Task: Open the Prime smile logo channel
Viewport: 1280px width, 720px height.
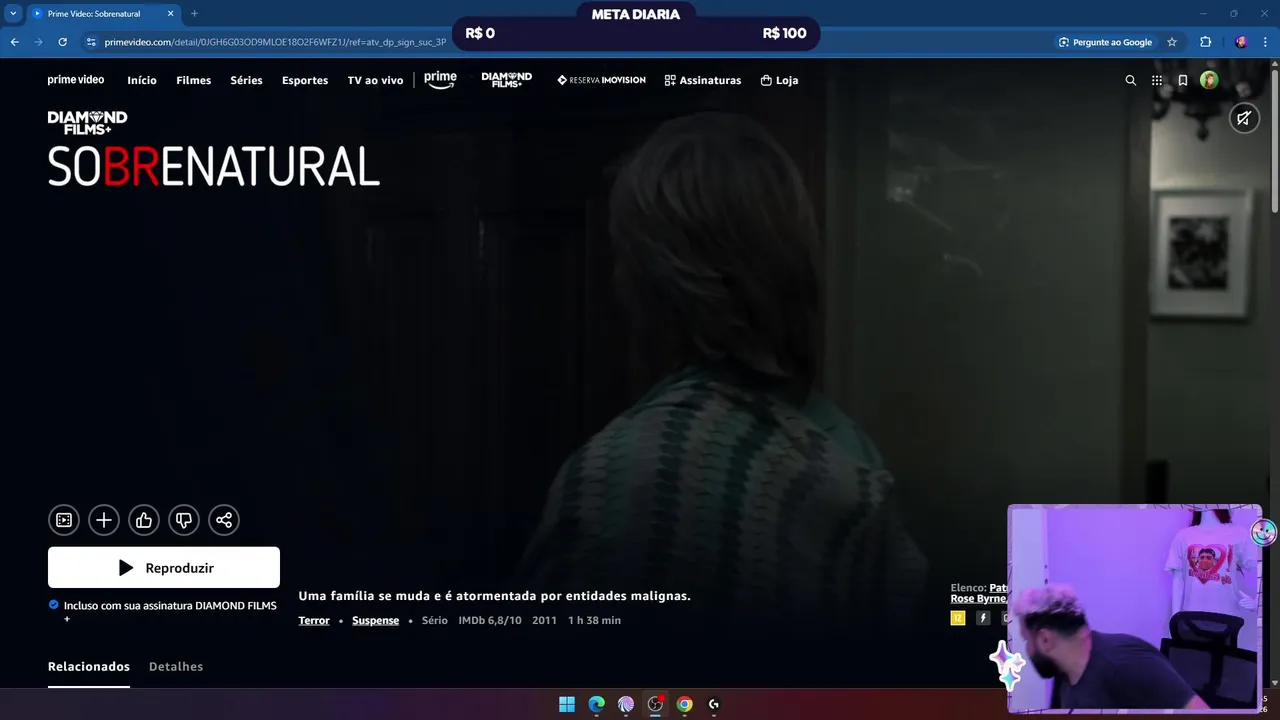Action: pyautogui.click(x=440, y=80)
